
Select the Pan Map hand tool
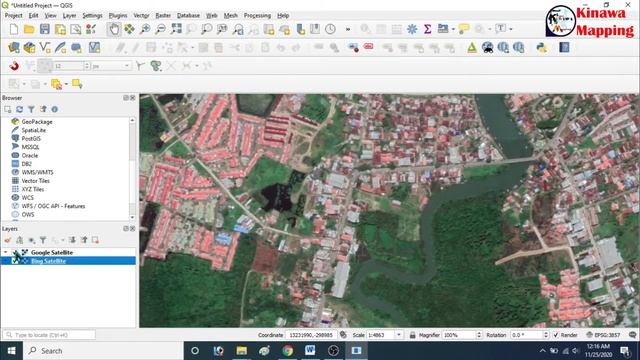pos(114,29)
